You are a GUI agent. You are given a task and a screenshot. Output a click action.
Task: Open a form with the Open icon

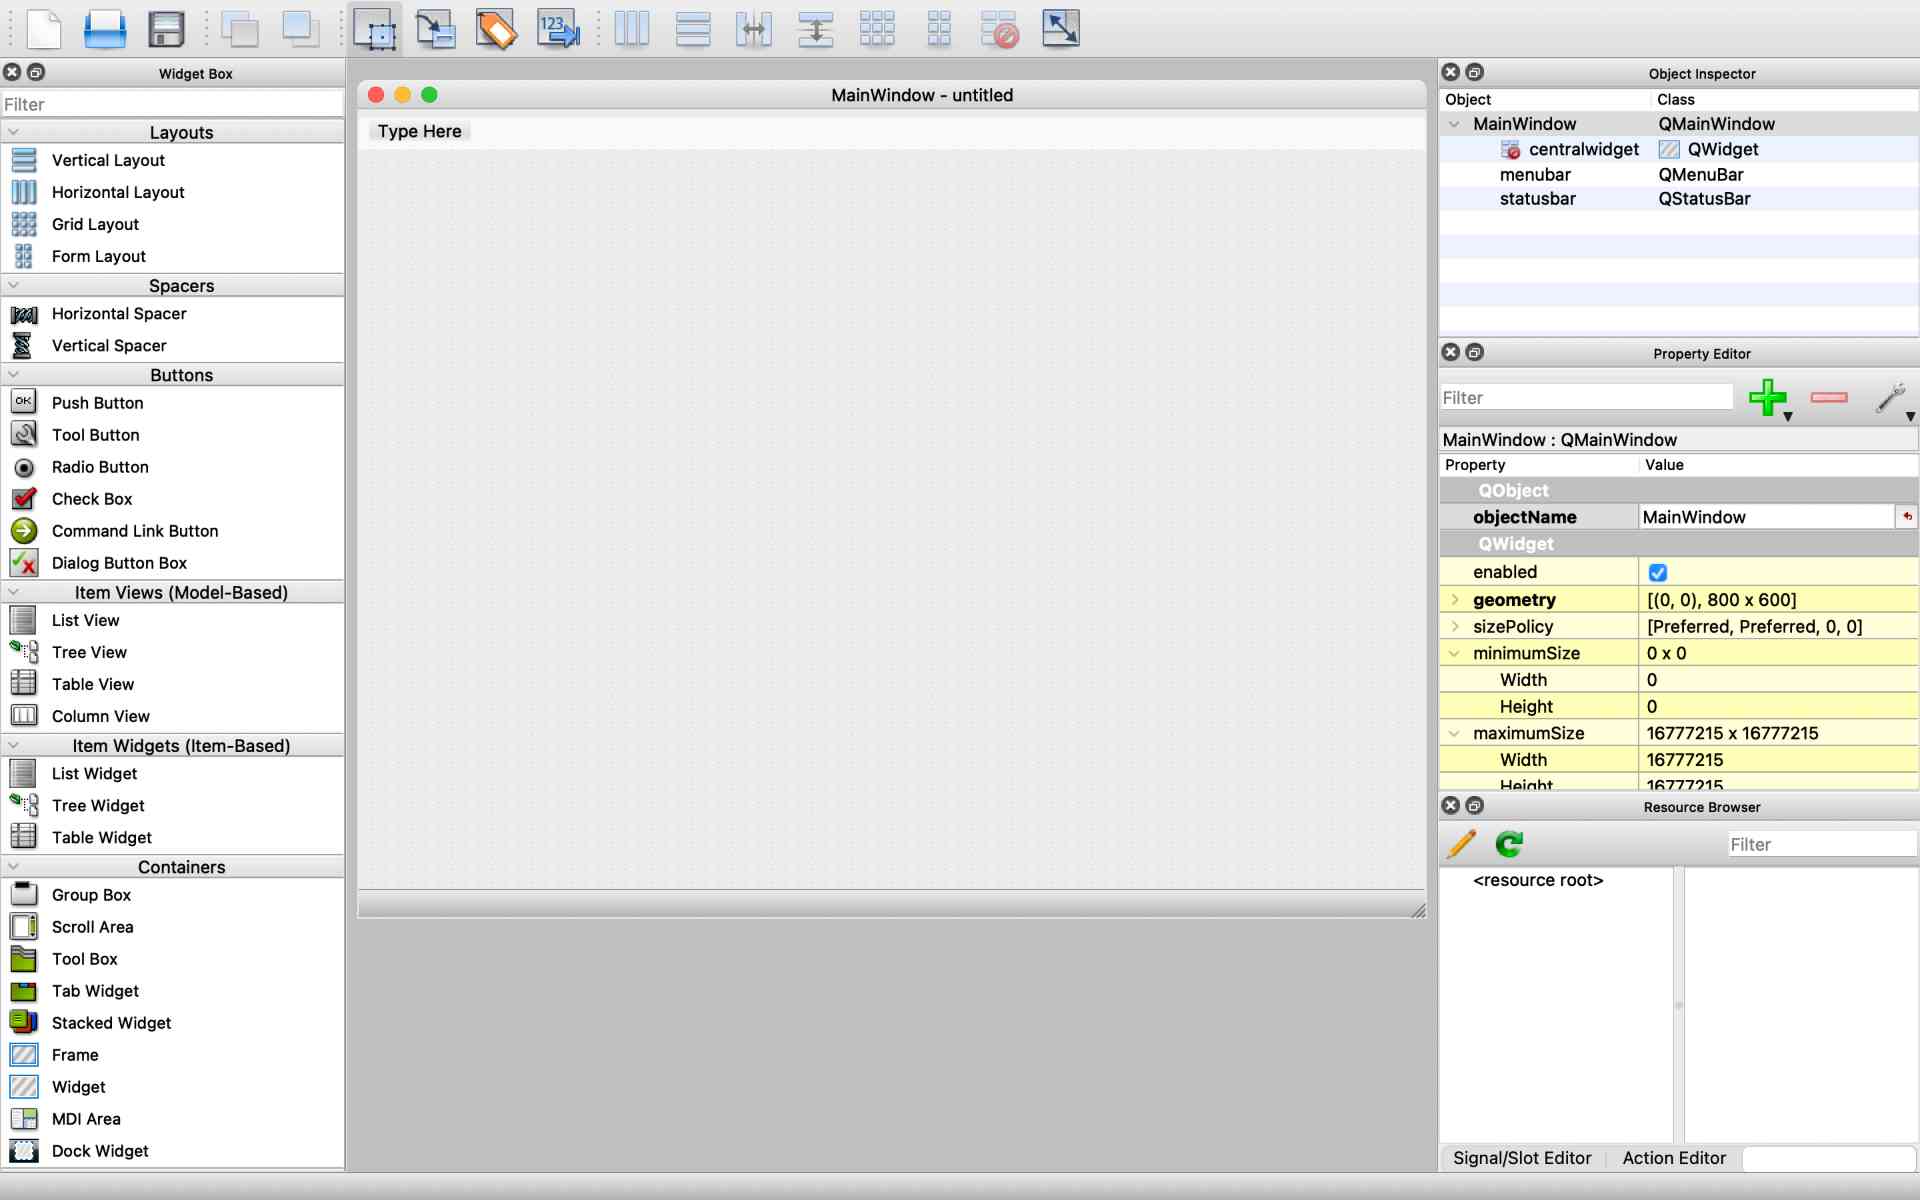coord(104,29)
